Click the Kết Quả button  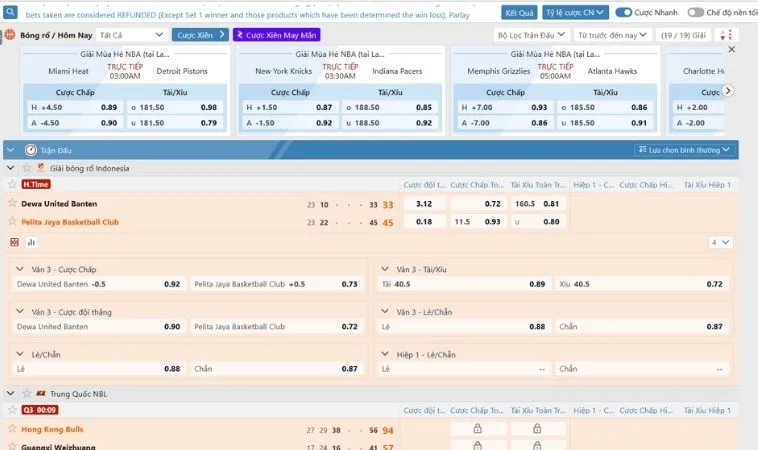[519, 12]
